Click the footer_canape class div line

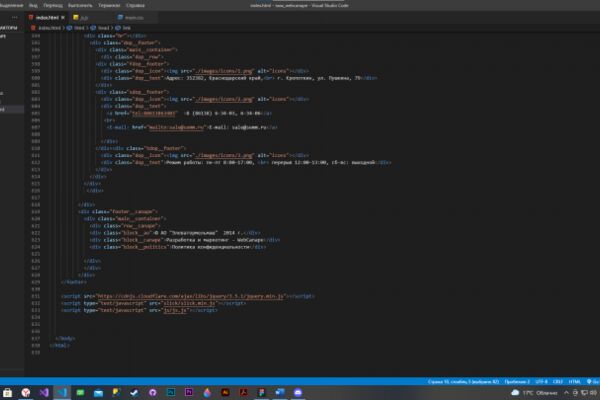tap(117, 211)
